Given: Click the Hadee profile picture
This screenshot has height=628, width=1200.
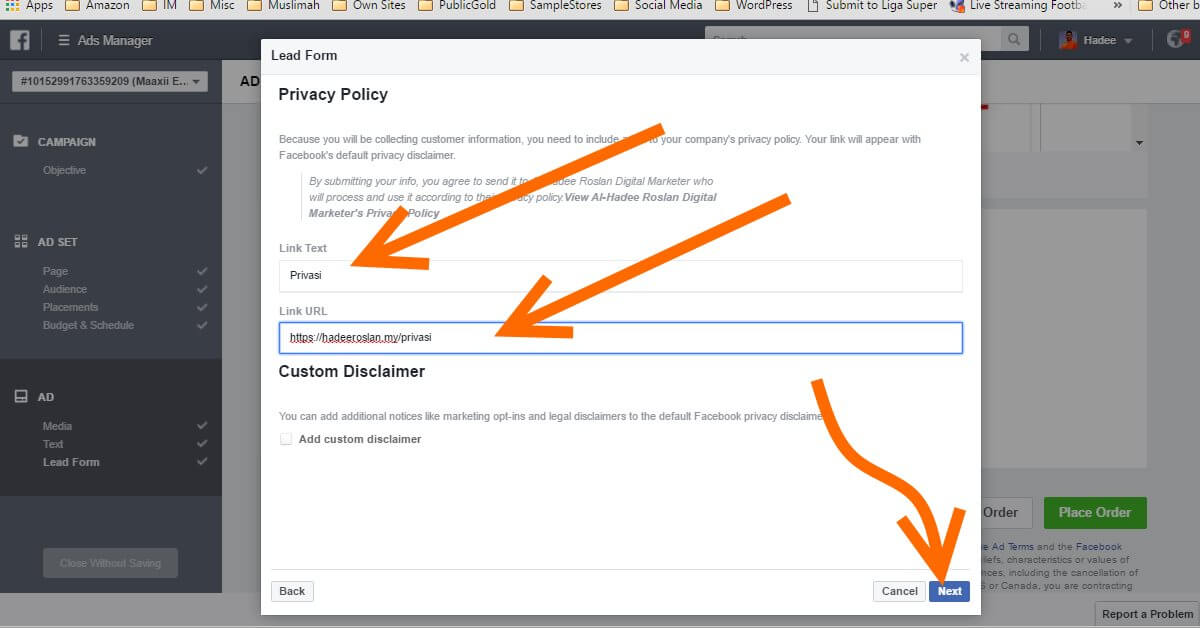Looking at the screenshot, I should click(1069, 40).
